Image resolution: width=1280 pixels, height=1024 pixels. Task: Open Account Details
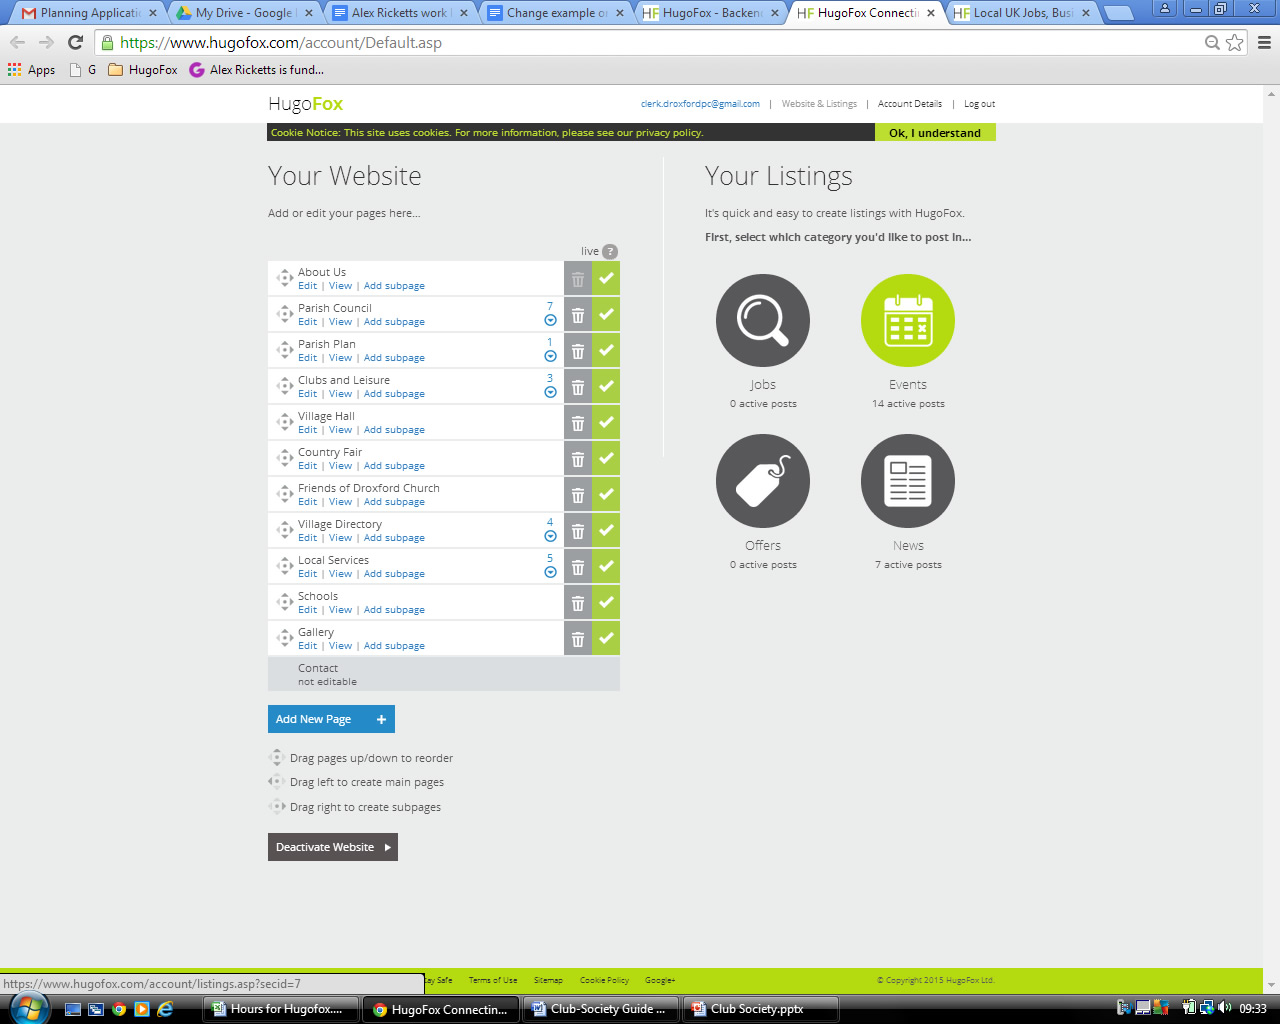tap(909, 103)
